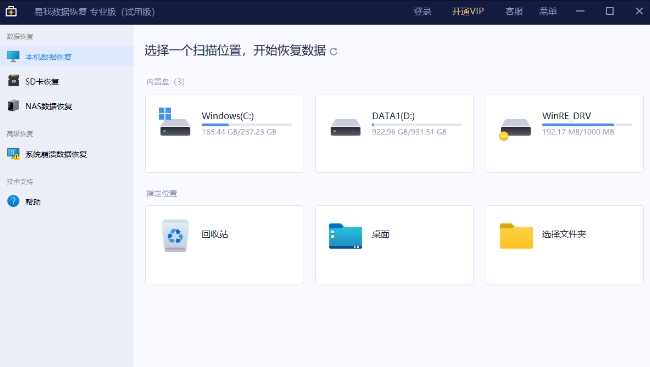650x367 pixels.
Task: Open the 菜单 menu
Action: pyautogui.click(x=548, y=12)
